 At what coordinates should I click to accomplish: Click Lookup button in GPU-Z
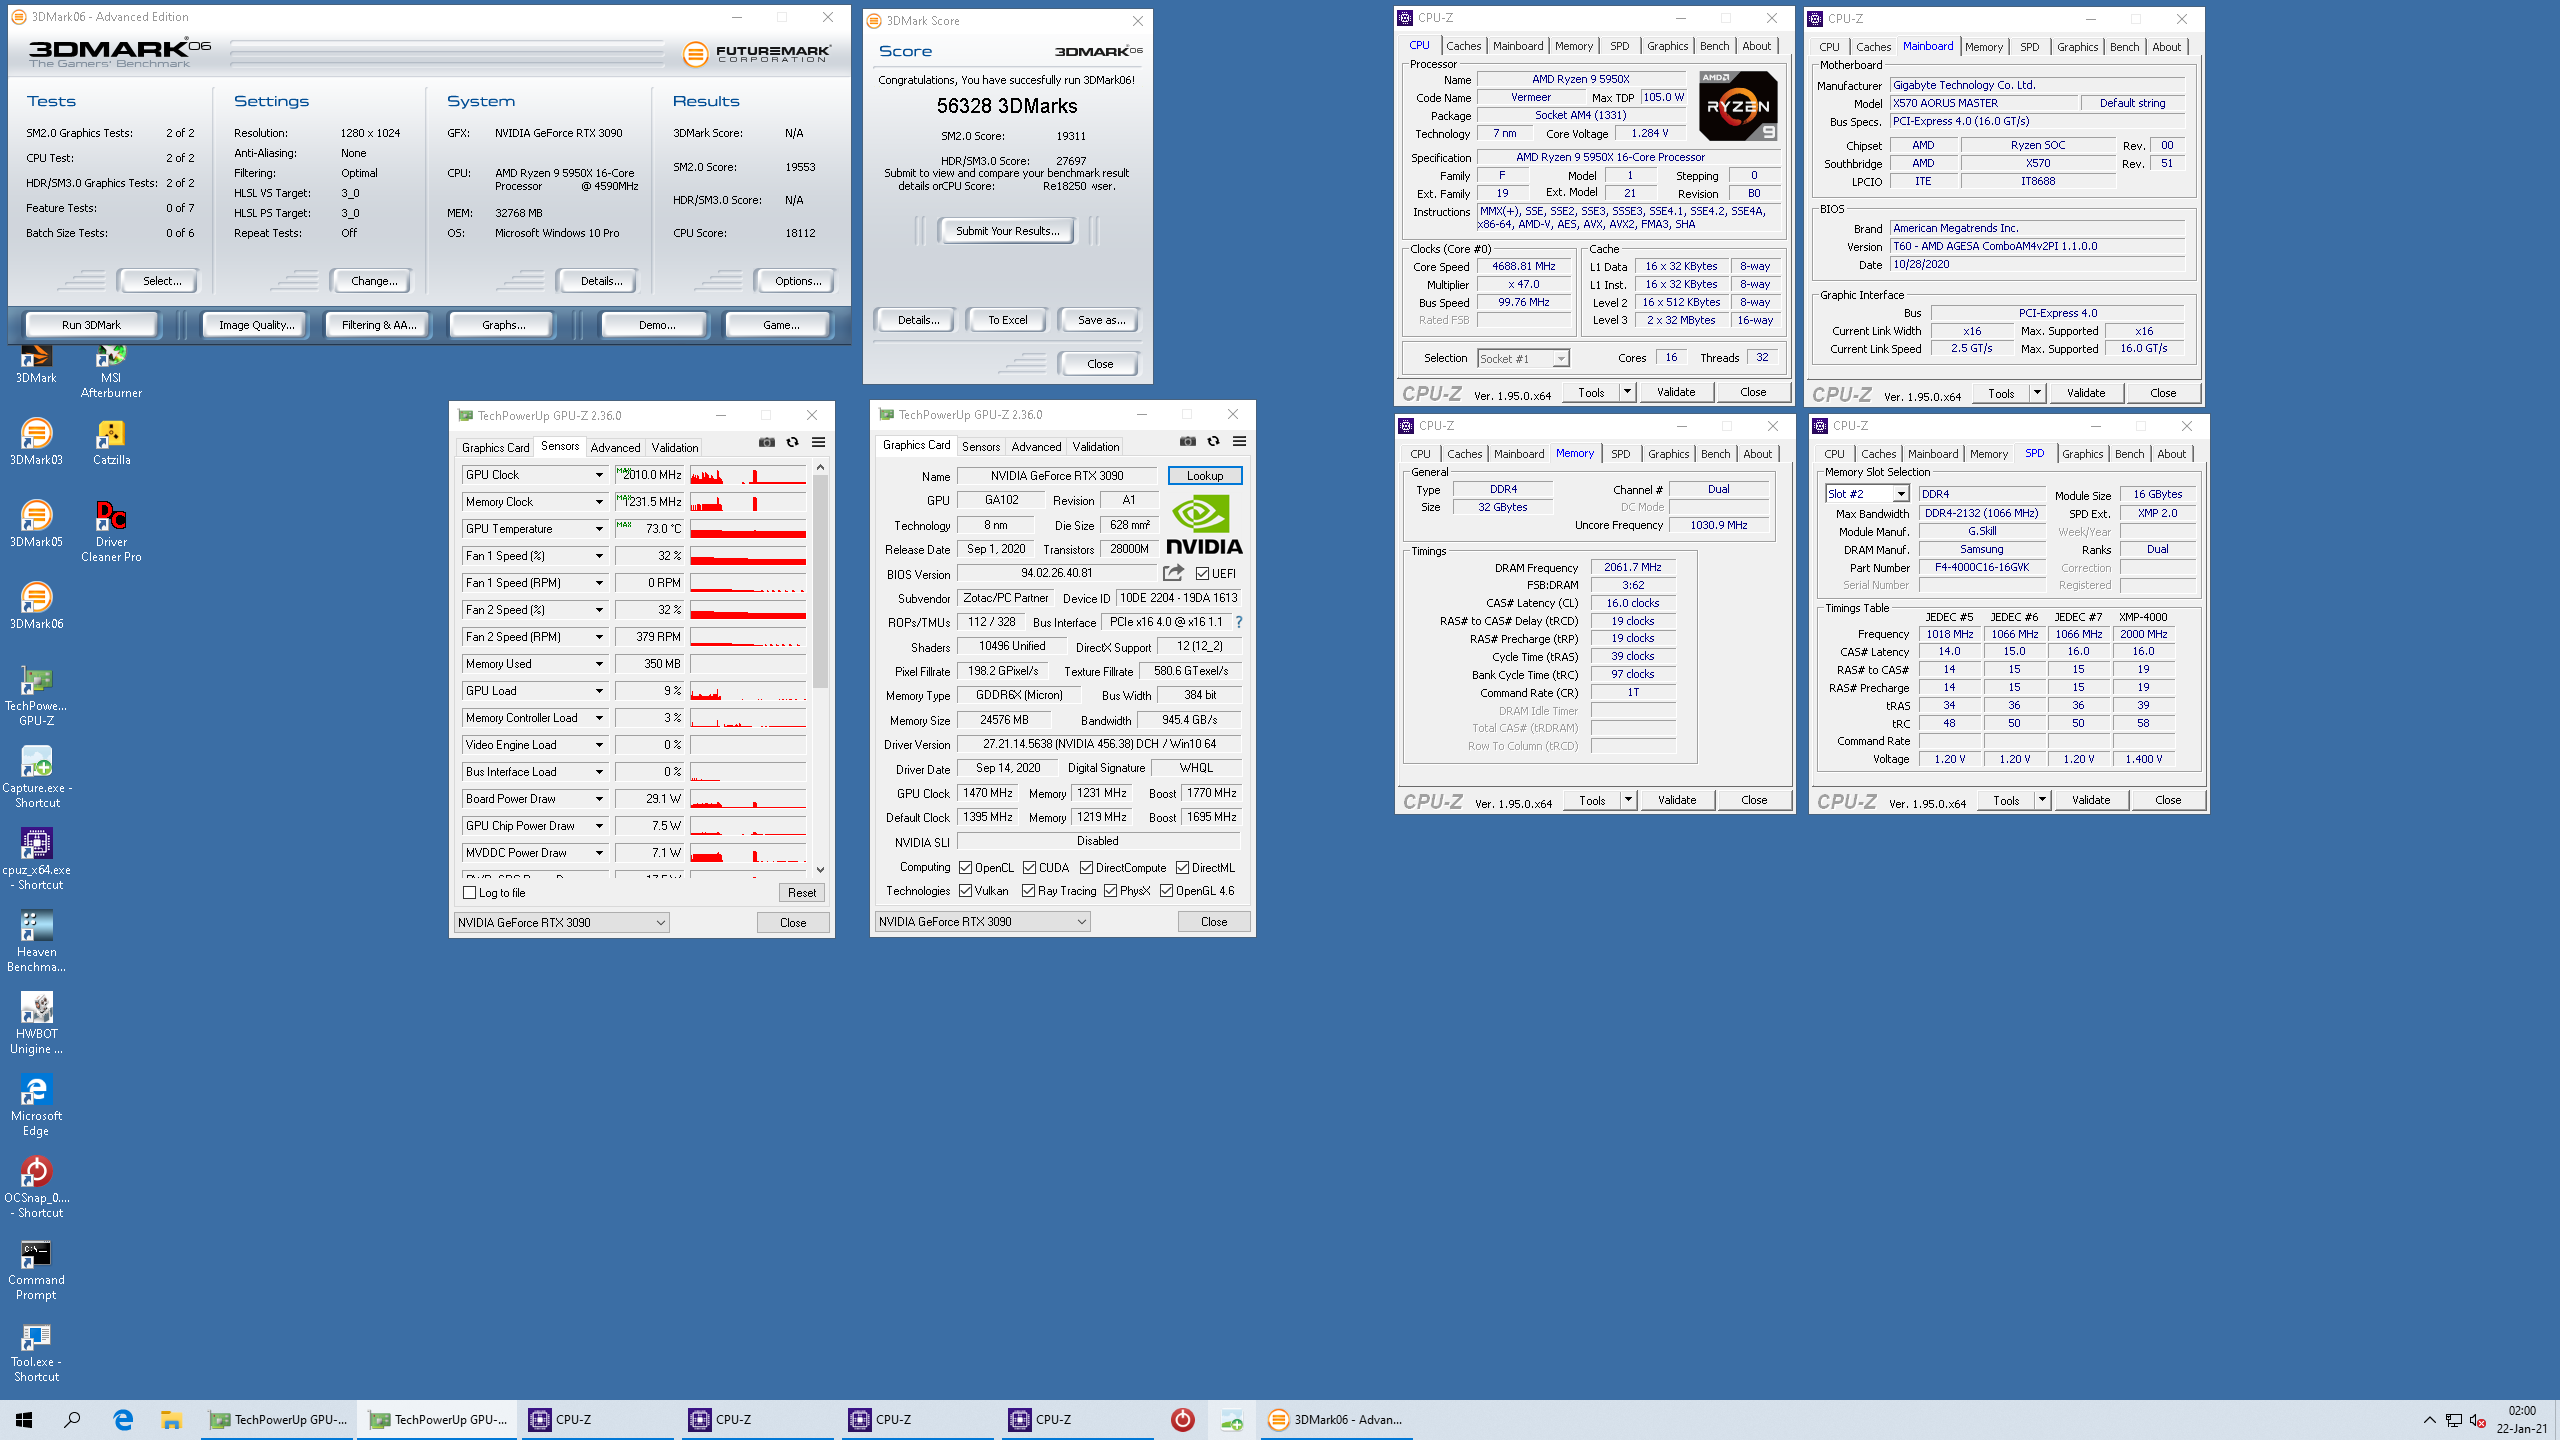pos(1205,476)
